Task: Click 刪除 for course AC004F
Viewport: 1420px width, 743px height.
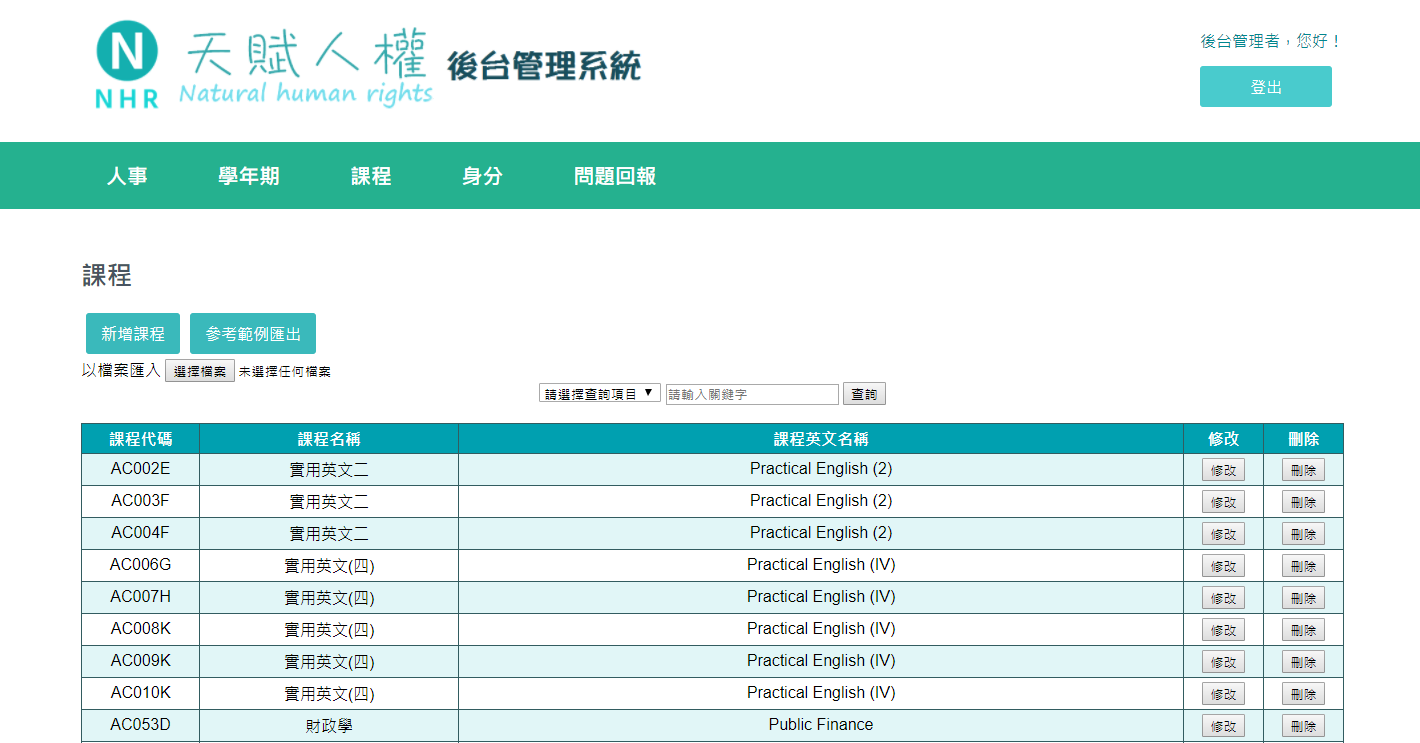Action: [x=1303, y=534]
